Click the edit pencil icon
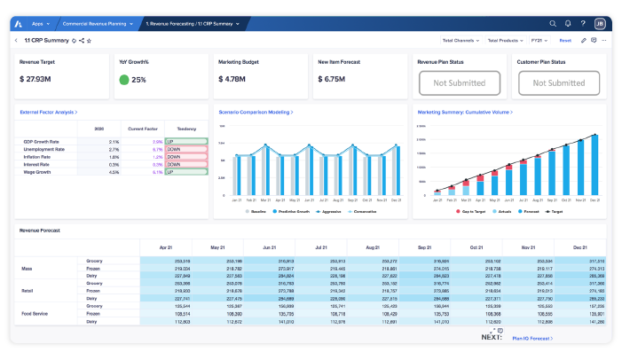 (x=584, y=40)
